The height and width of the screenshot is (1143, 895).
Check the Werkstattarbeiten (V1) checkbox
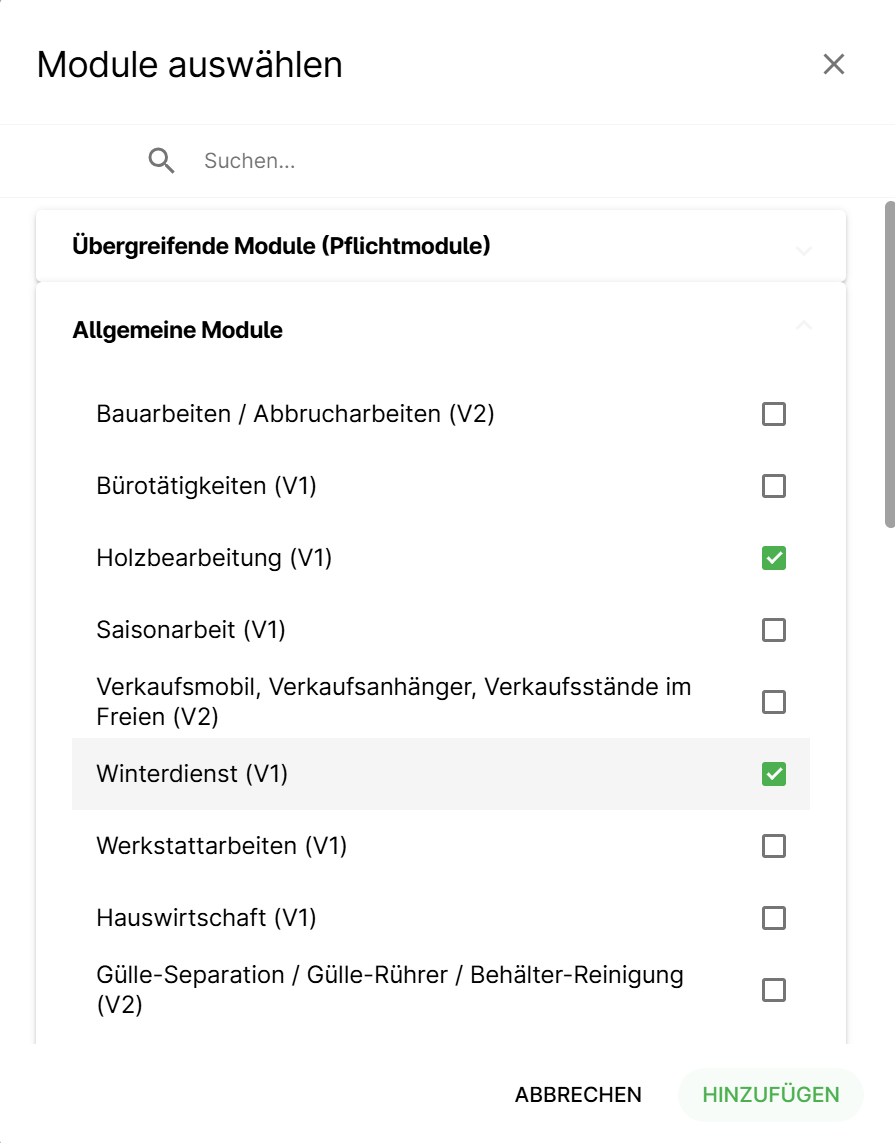pos(774,846)
